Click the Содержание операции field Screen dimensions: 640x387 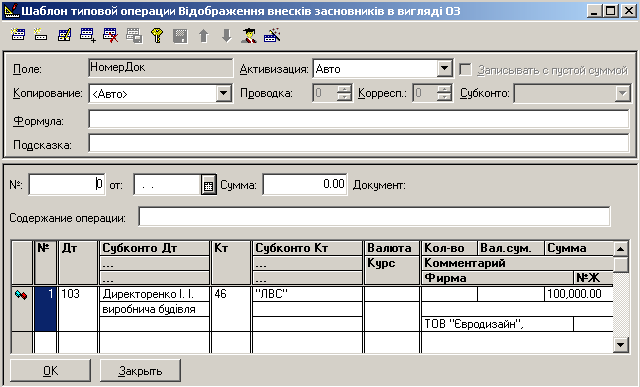(x=374, y=216)
